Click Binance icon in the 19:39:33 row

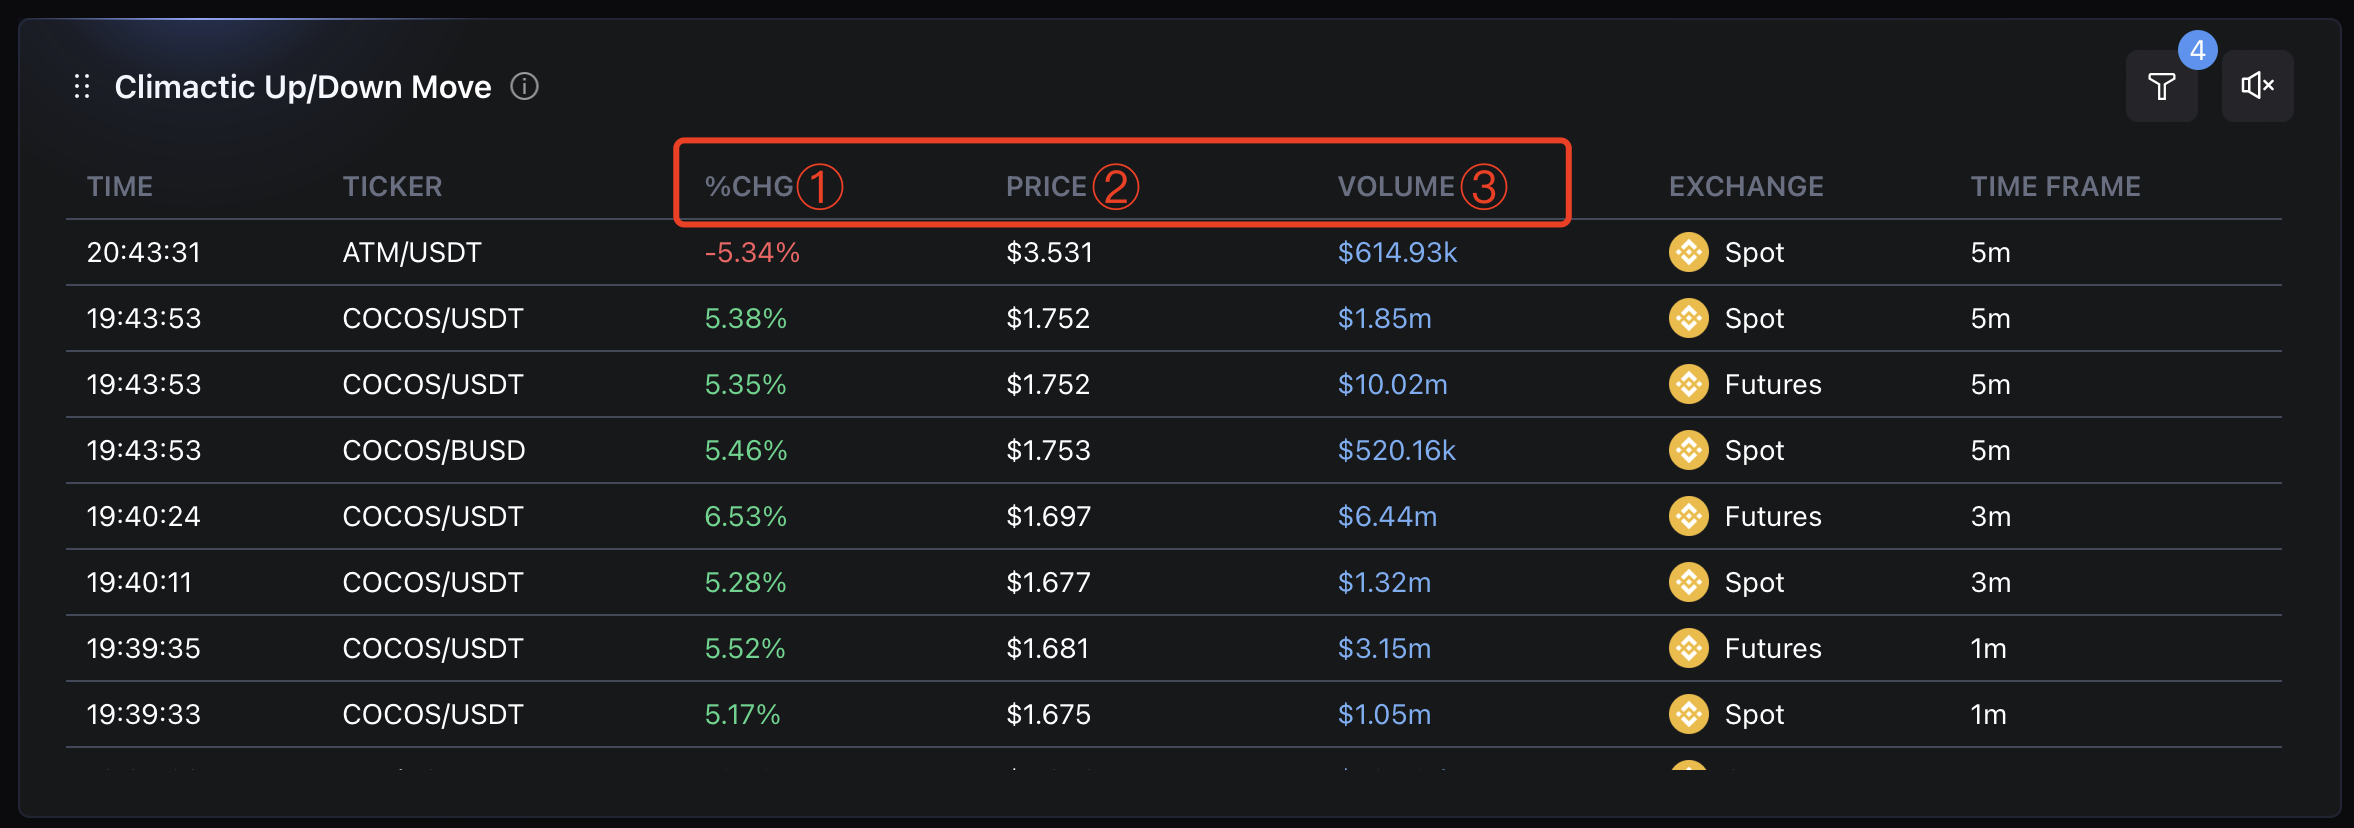tap(1688, 714)
